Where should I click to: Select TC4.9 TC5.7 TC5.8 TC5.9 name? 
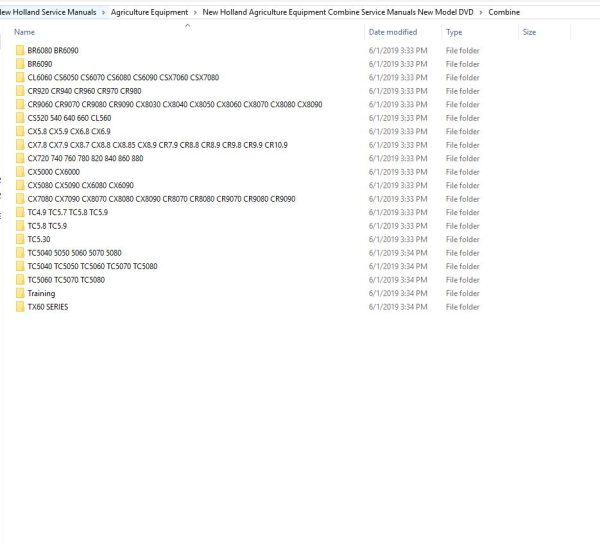tap(68, 212)
